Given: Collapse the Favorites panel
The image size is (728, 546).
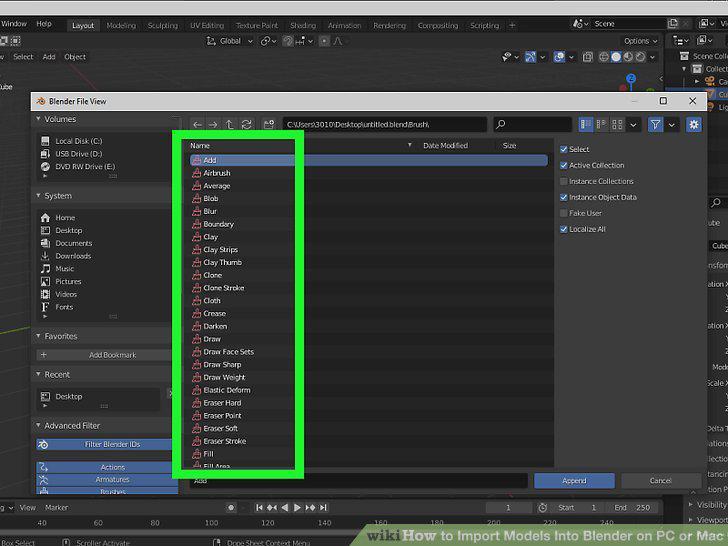Looking at the screenshot, I should pos(39,336).
